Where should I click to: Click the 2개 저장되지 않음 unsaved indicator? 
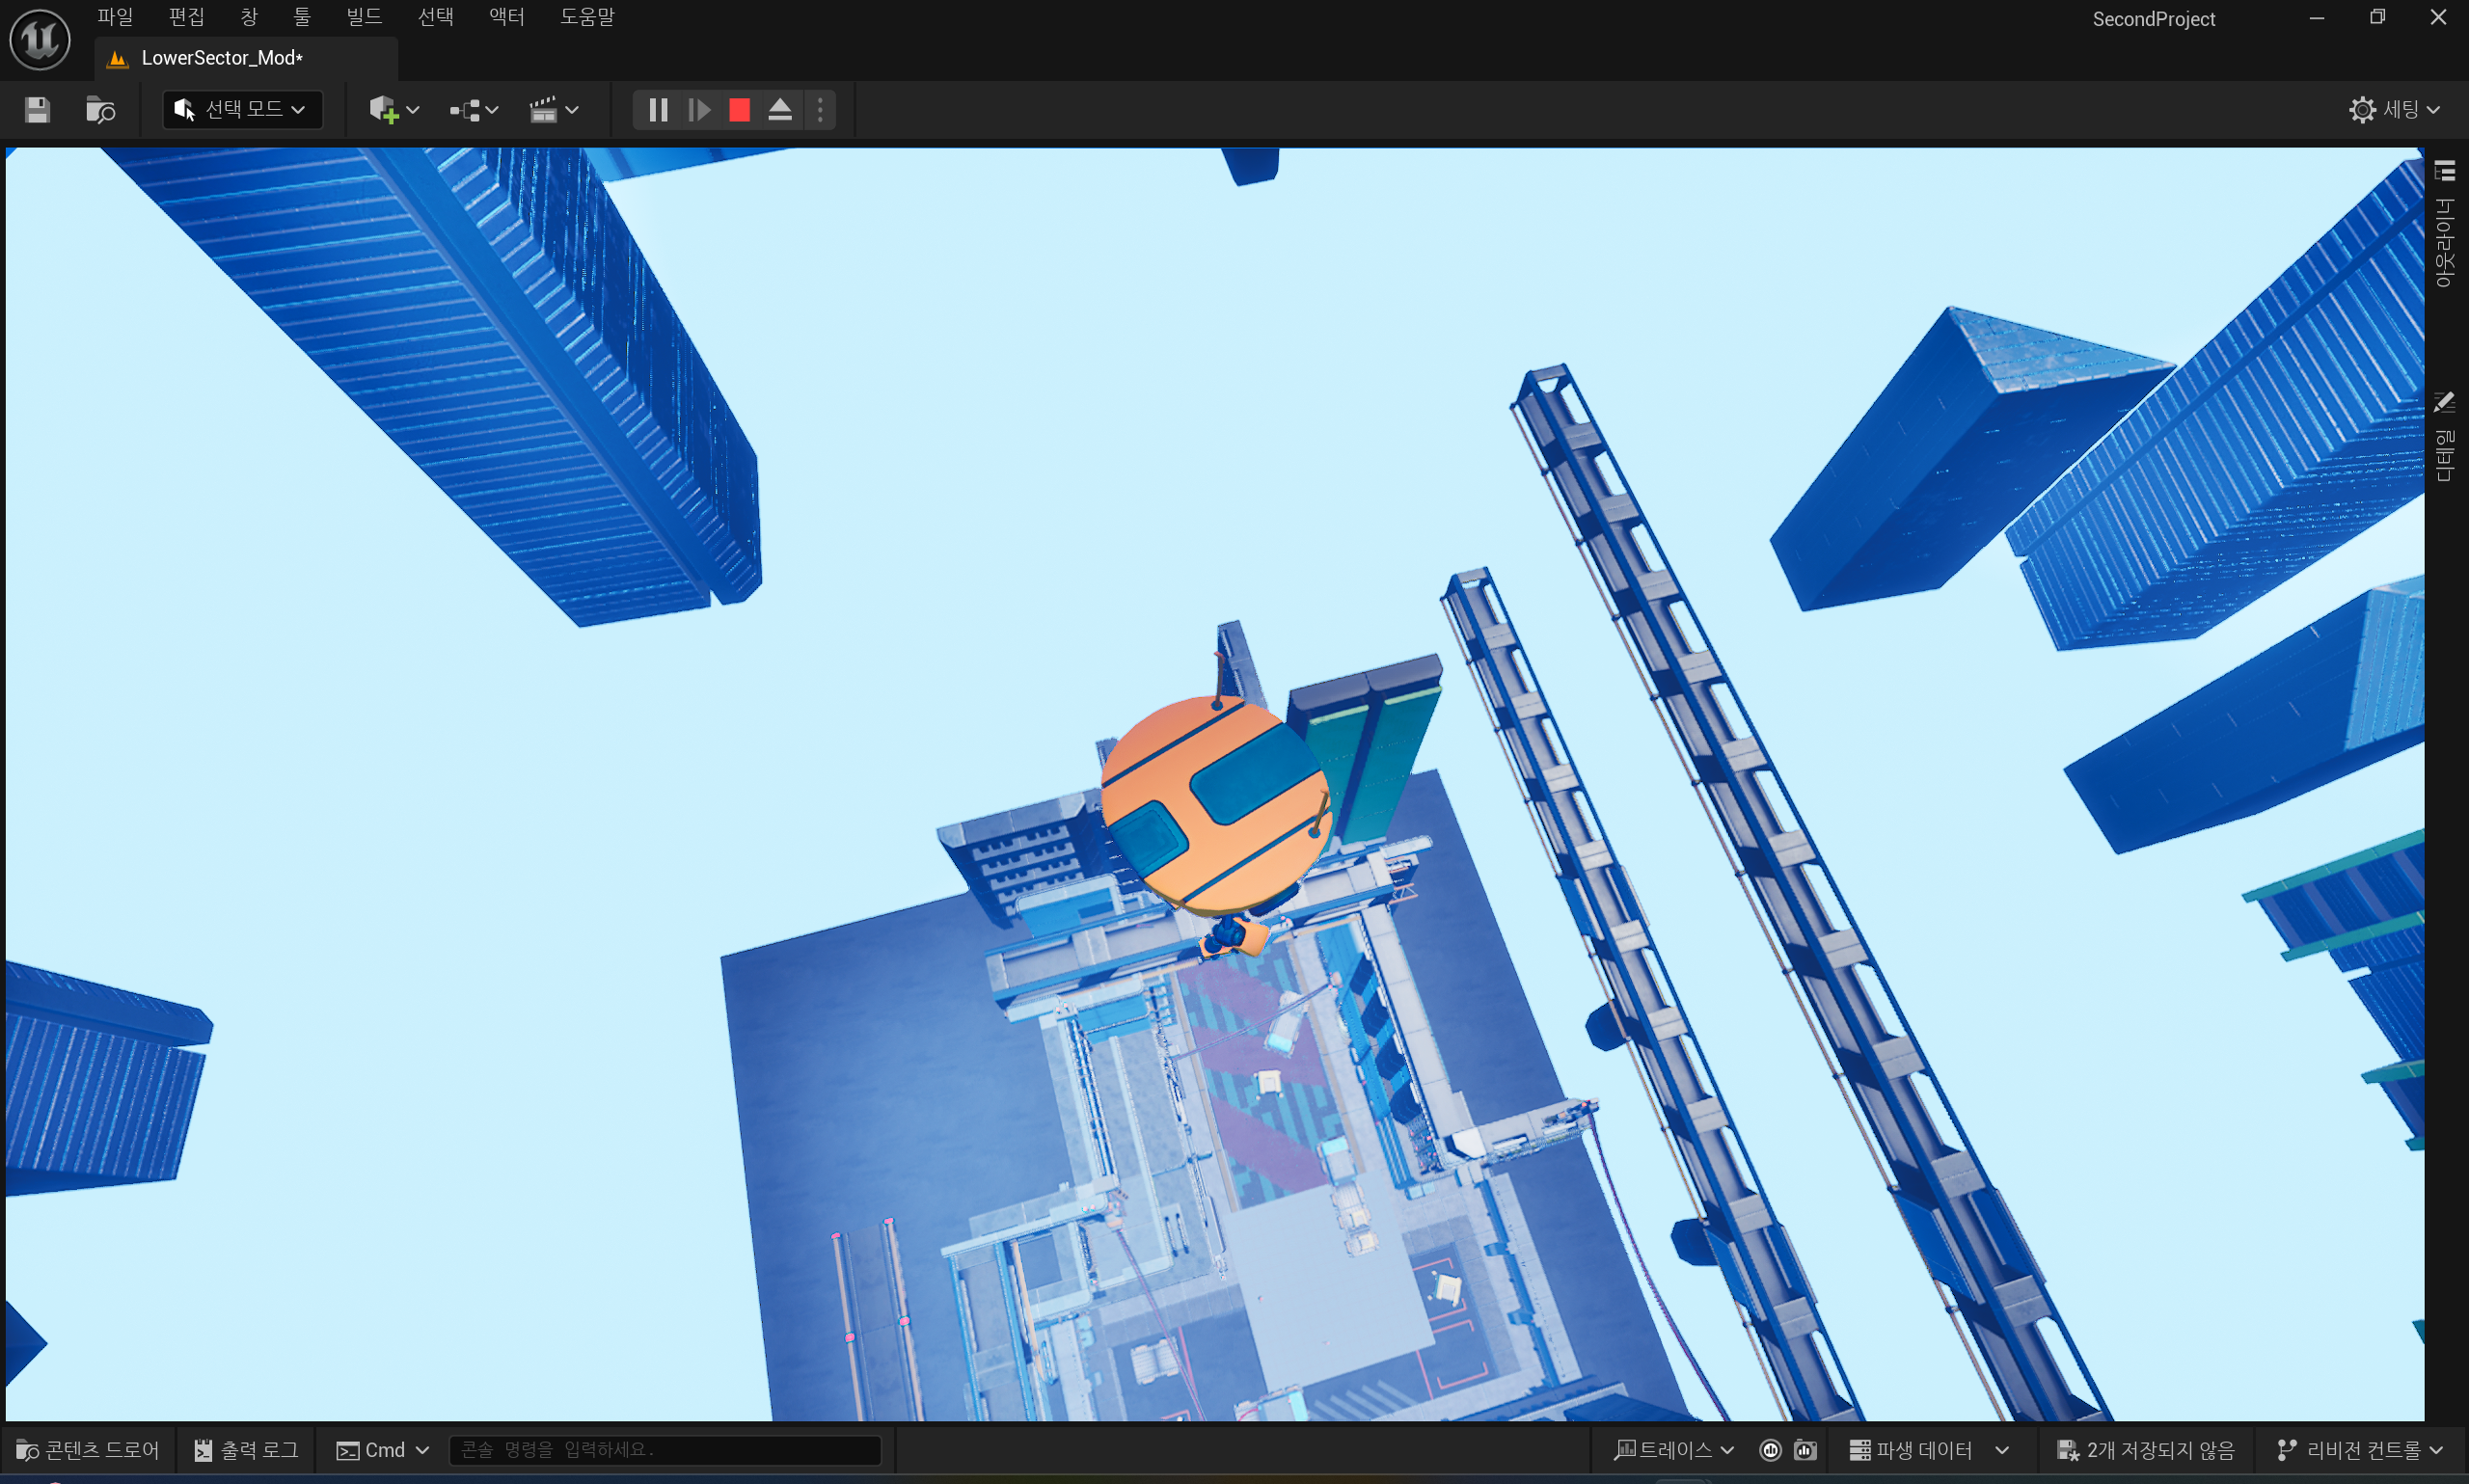(x=2146, y=1450)
